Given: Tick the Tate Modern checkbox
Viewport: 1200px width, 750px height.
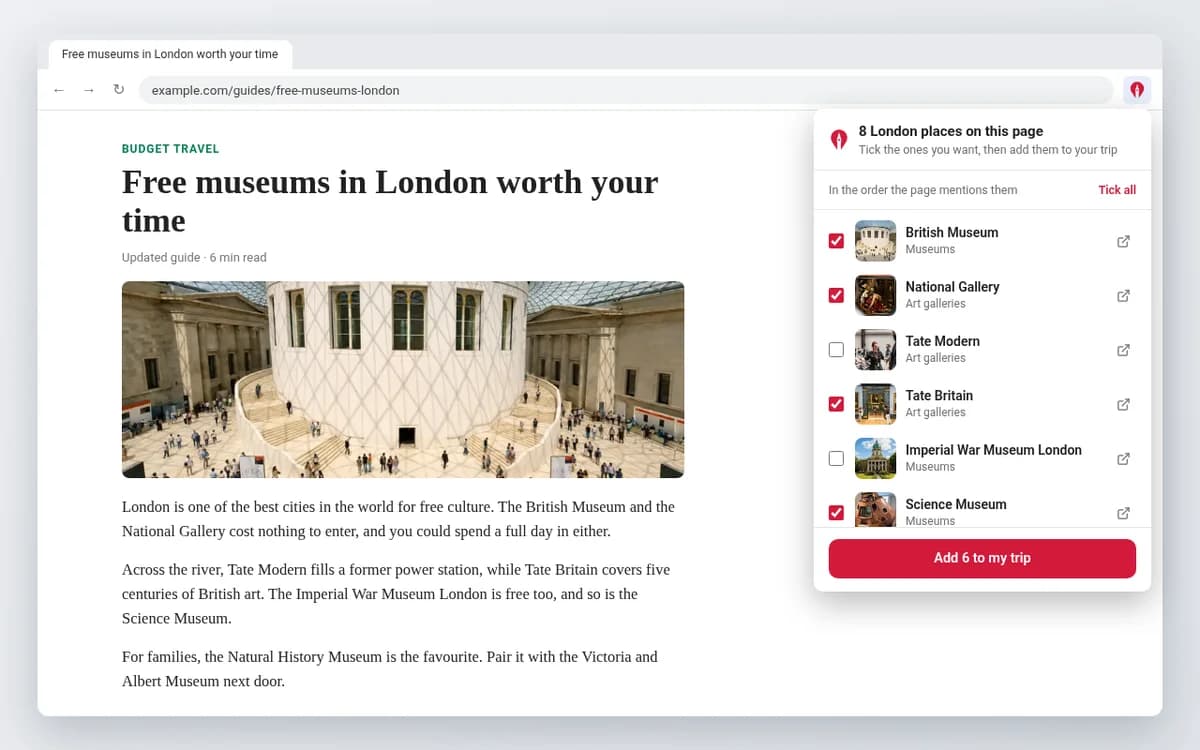Looking at the screenshot, I should (x=836, y=350).
